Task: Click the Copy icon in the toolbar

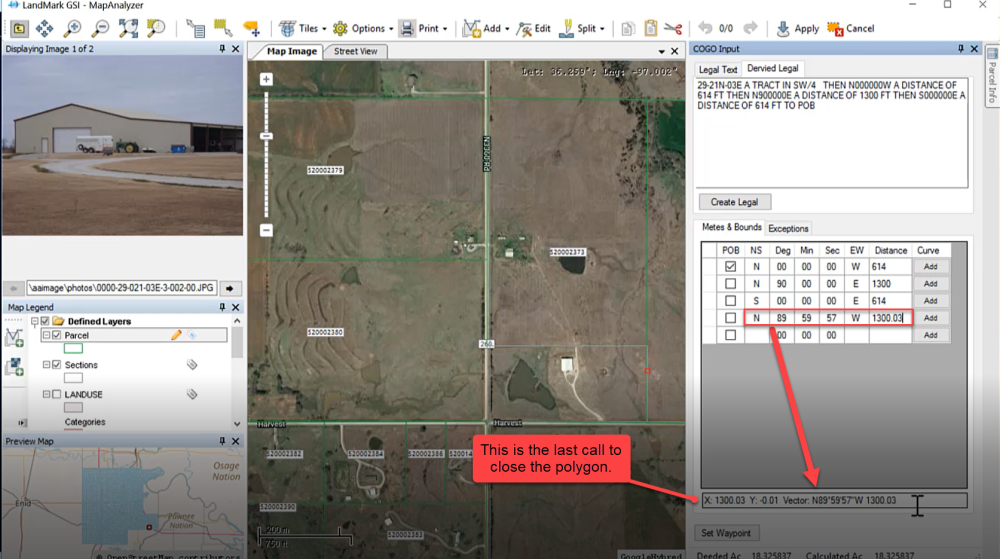Action: tap(628, 29)
